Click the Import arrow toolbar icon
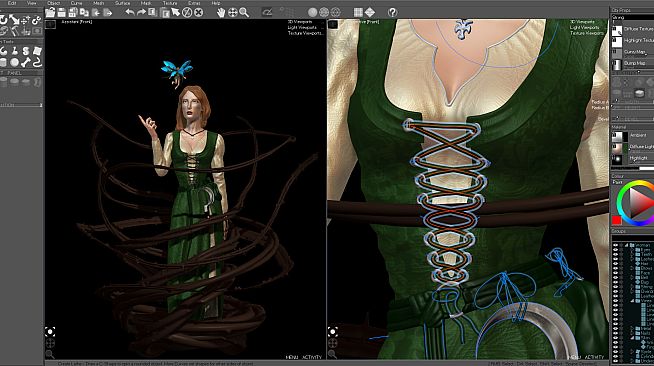This screenshot has height=366, width=654. point(96,13)
